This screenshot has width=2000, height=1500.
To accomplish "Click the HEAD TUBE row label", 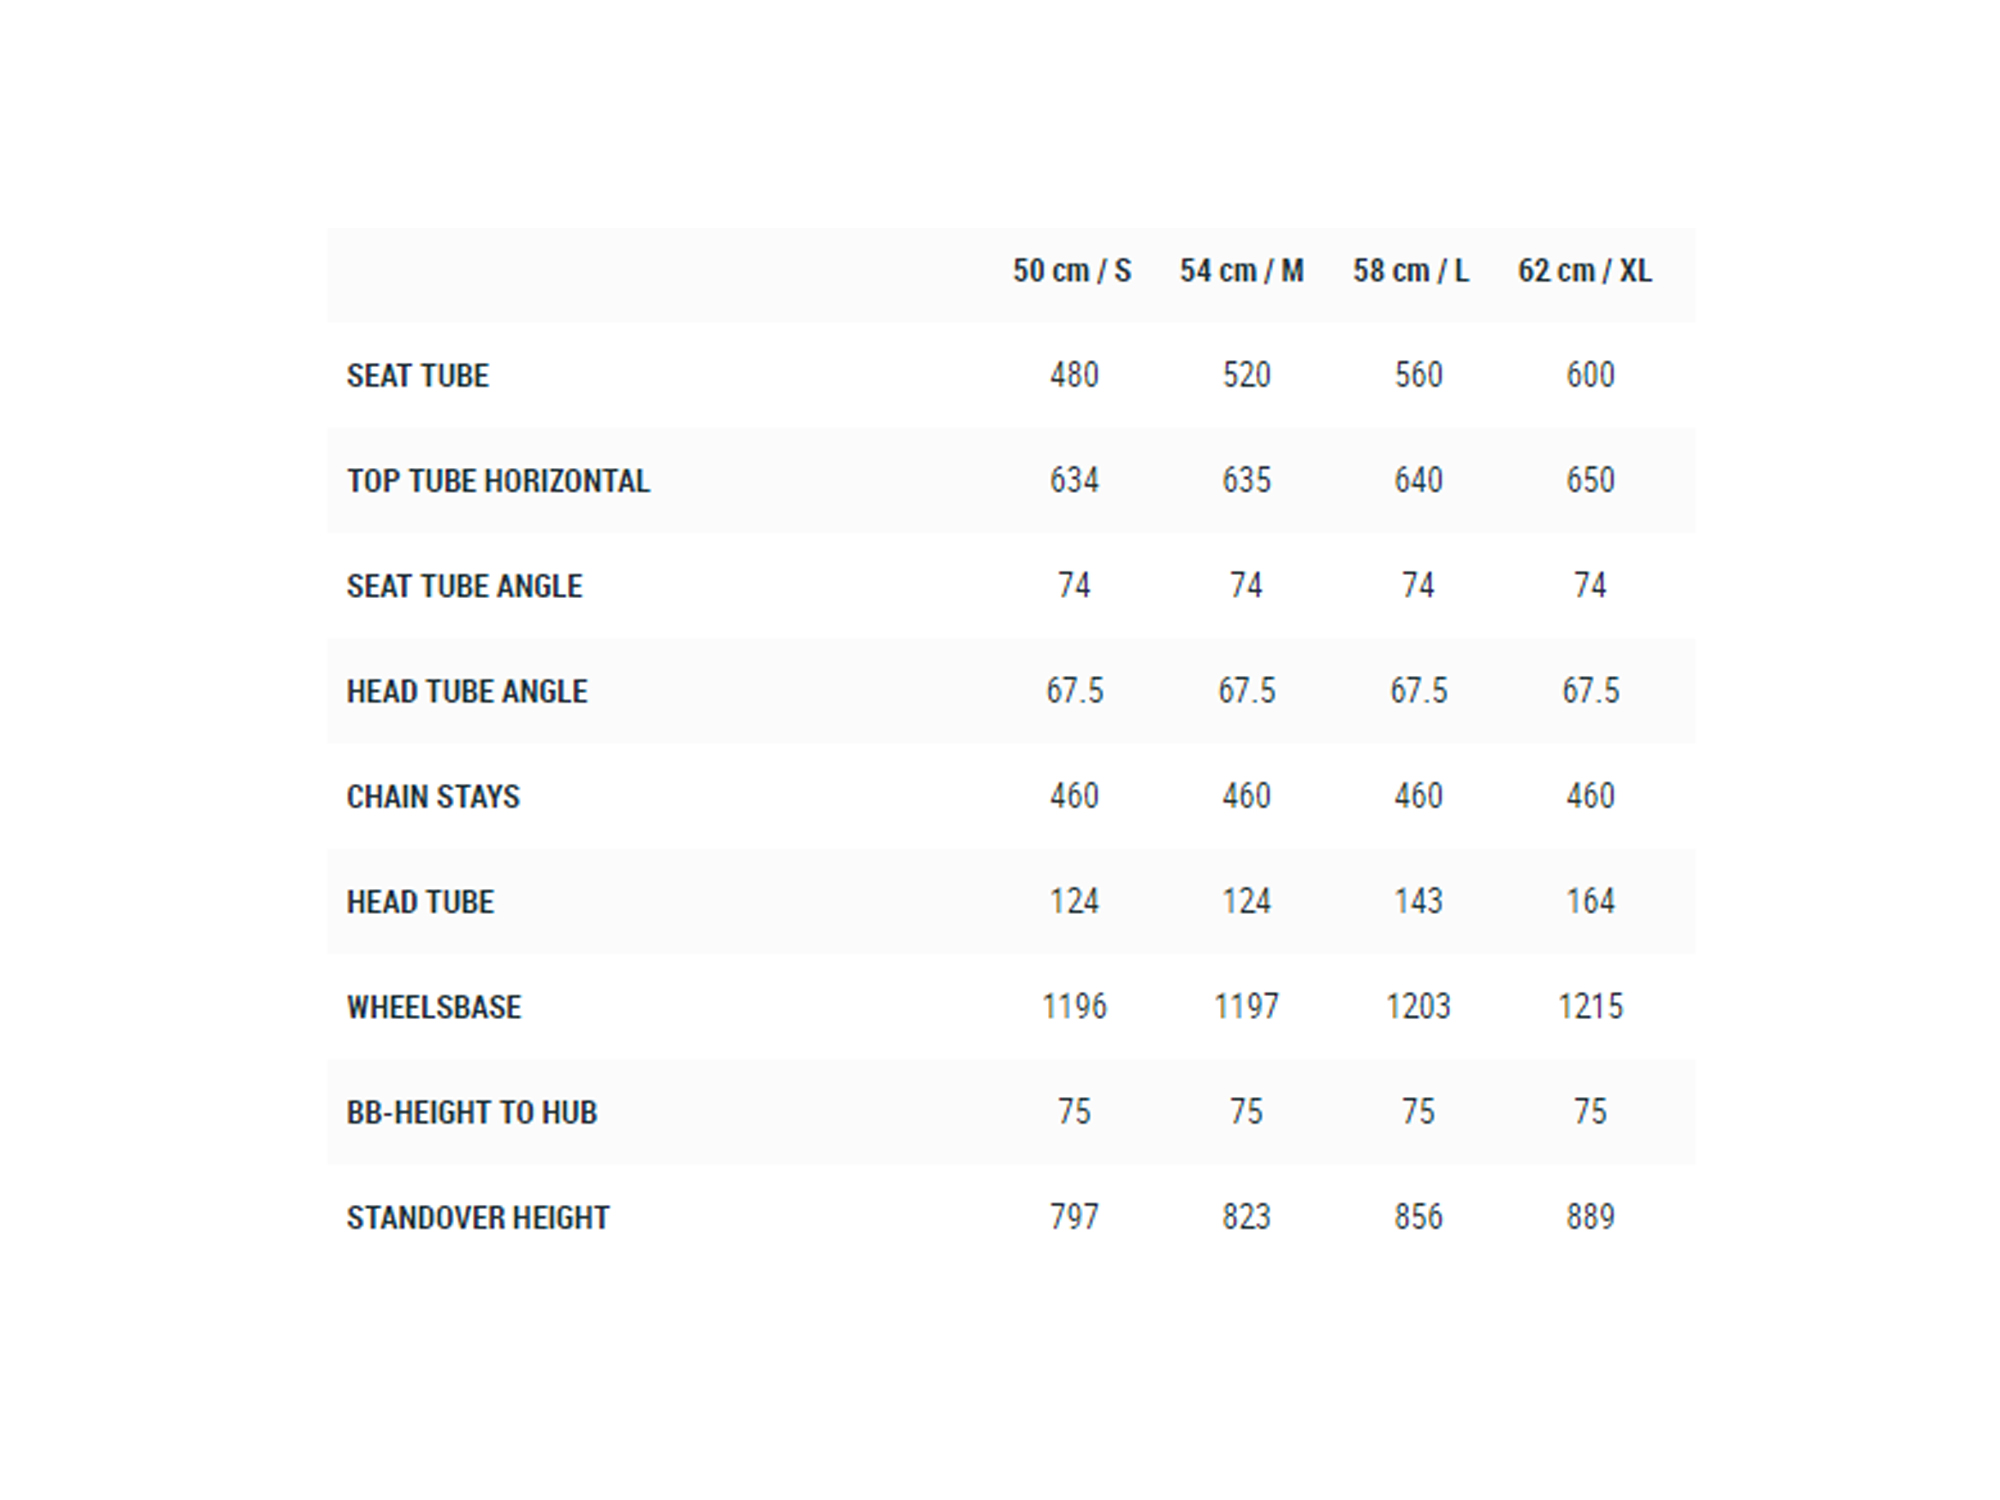I will [420, 902].
